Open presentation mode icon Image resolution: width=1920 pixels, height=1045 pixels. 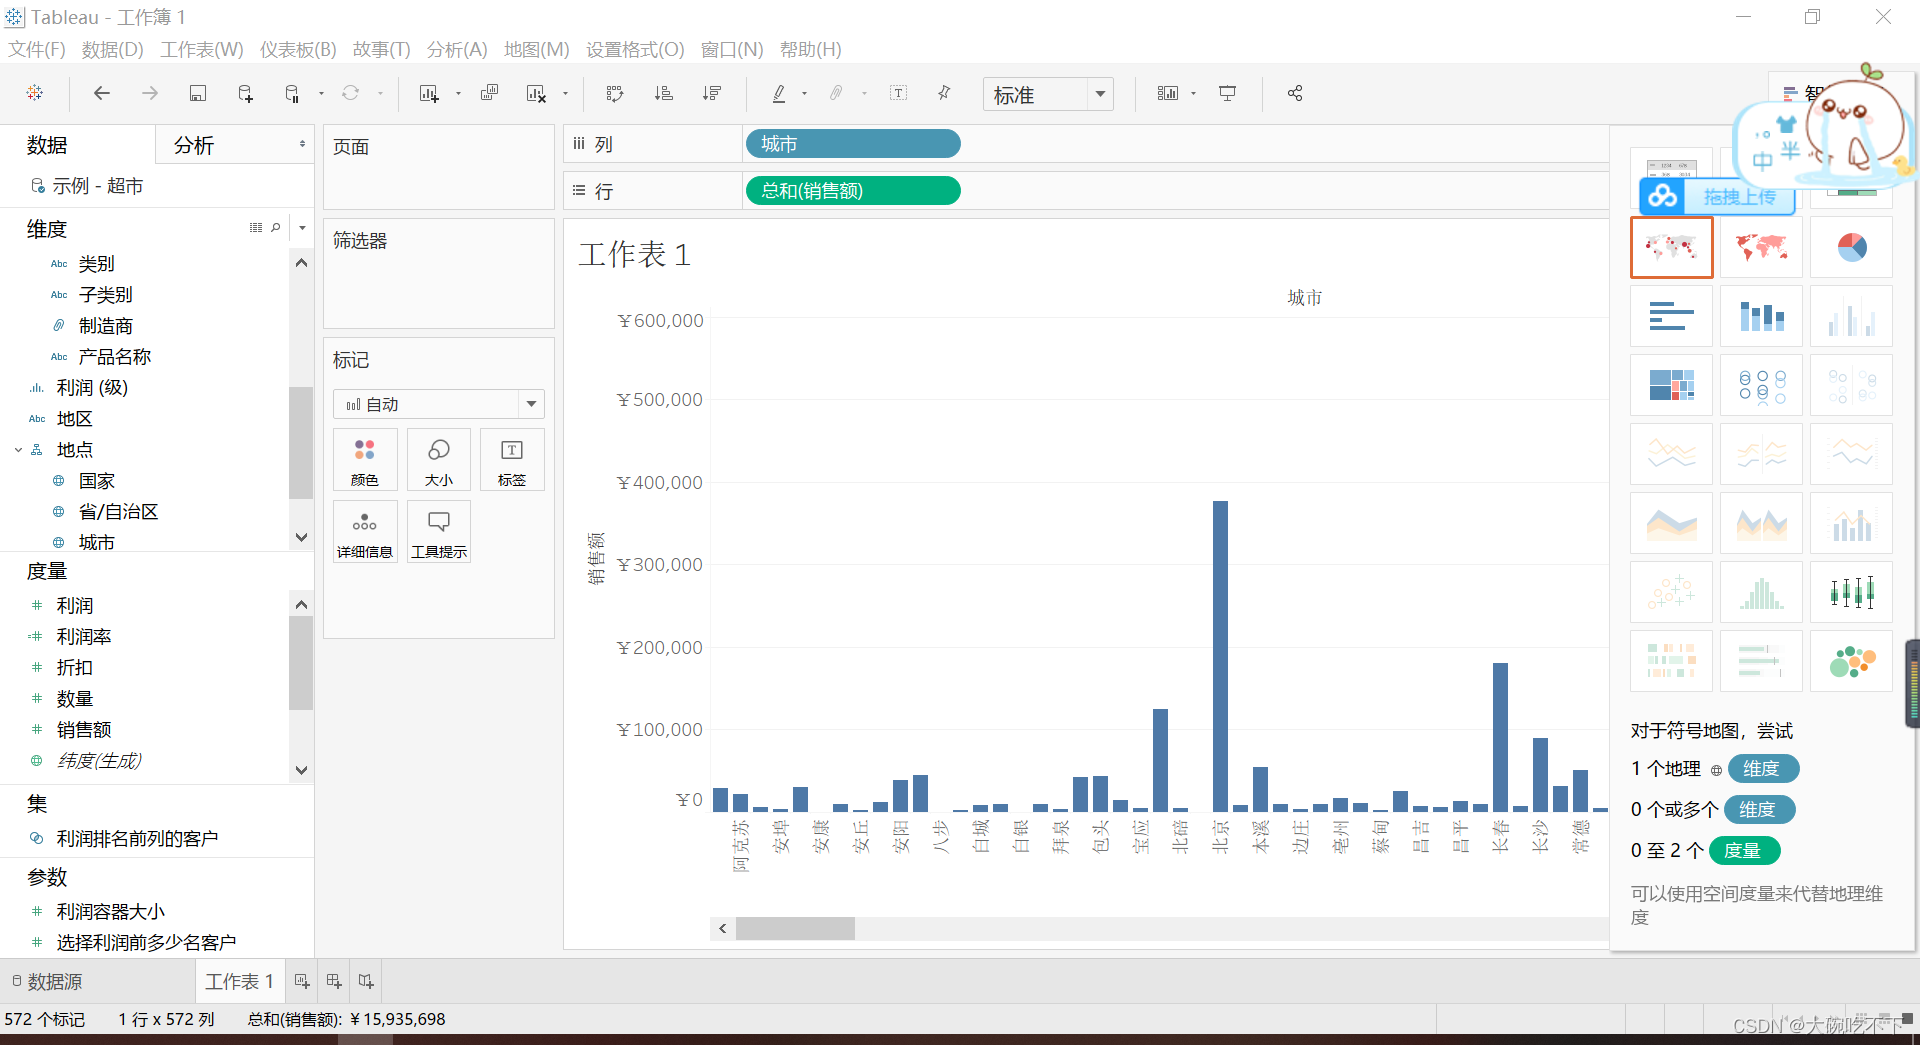pyautogui.click(x=1227, y=93)
